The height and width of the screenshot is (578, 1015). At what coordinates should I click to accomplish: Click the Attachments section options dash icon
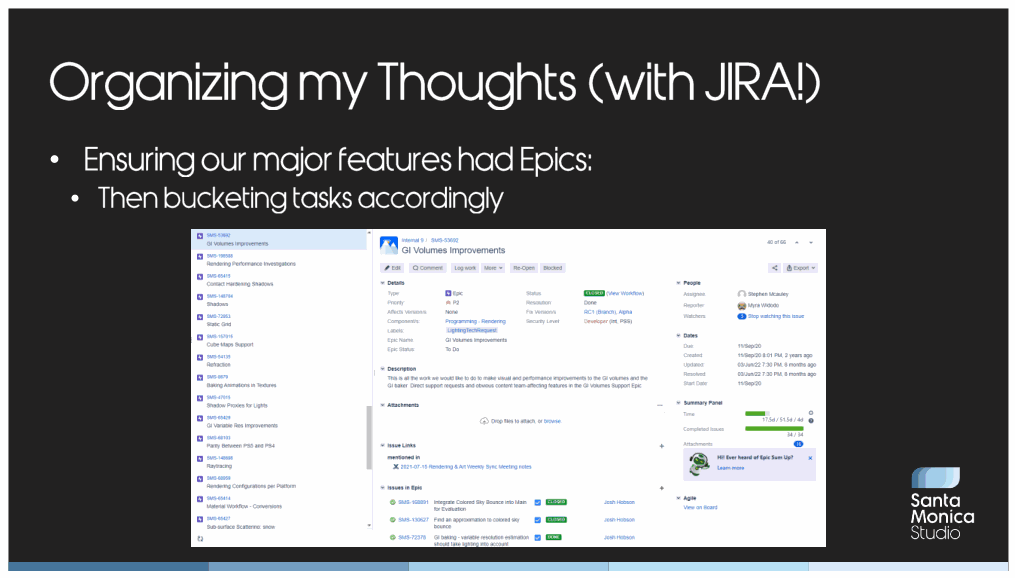[660, 406]
